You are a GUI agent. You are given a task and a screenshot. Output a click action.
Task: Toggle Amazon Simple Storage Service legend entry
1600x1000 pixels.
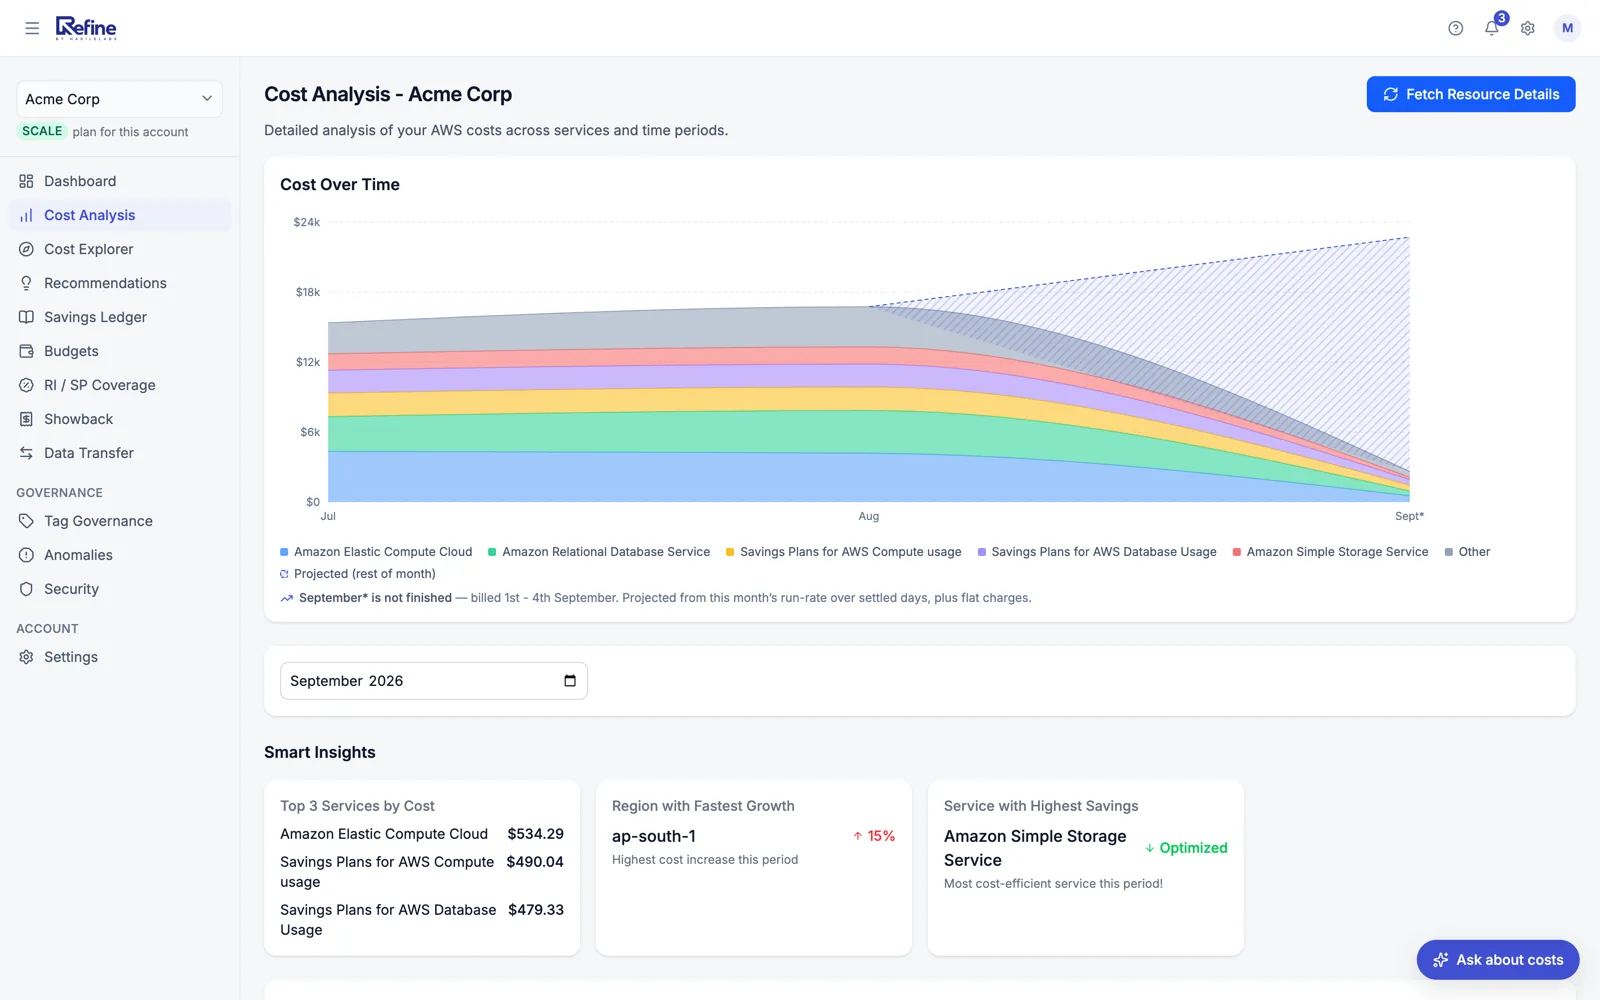pyautogui.click(x=1331, y=552)
